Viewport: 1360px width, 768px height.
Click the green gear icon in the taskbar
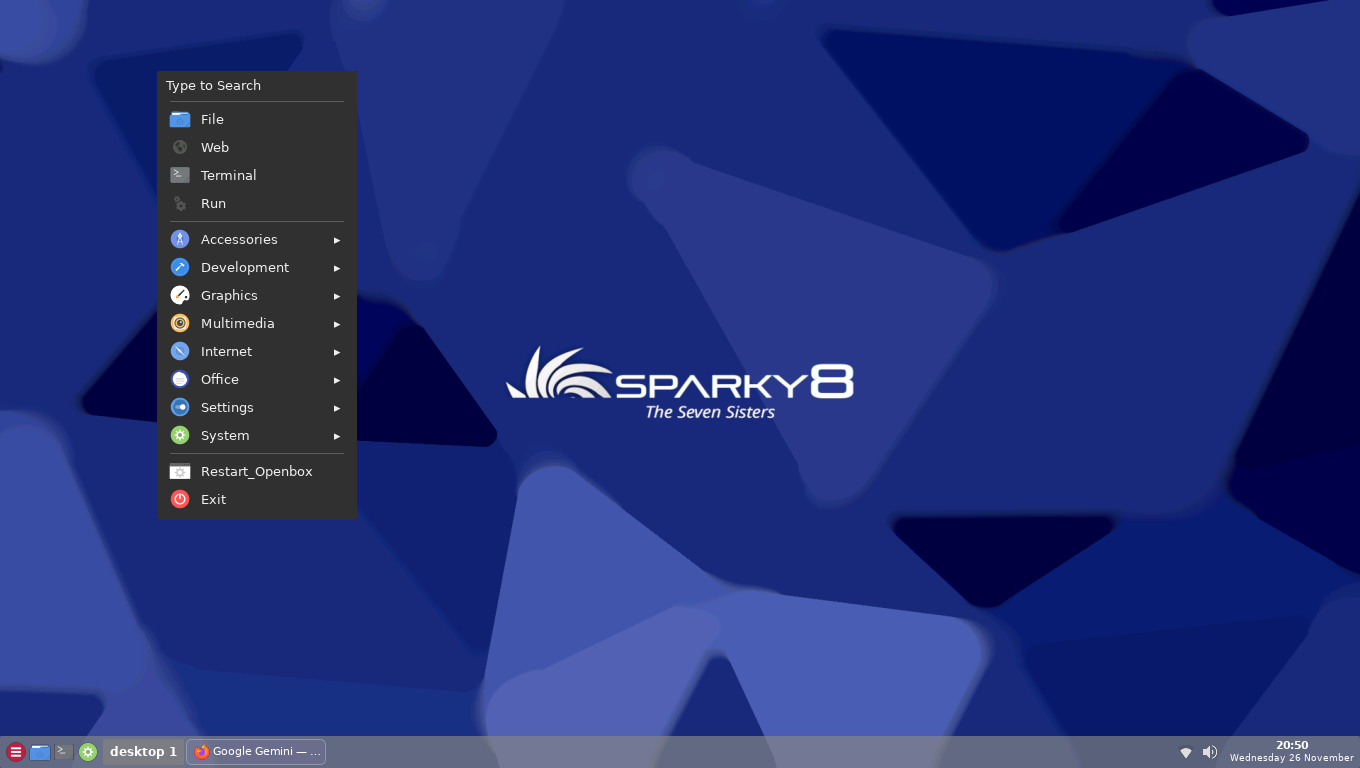[88, 752]
